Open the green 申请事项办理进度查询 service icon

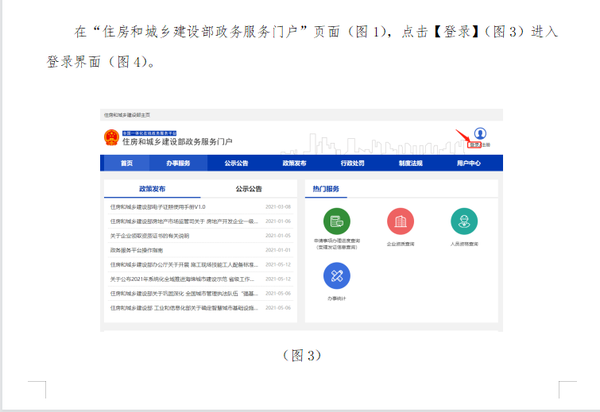pos(337,221)
